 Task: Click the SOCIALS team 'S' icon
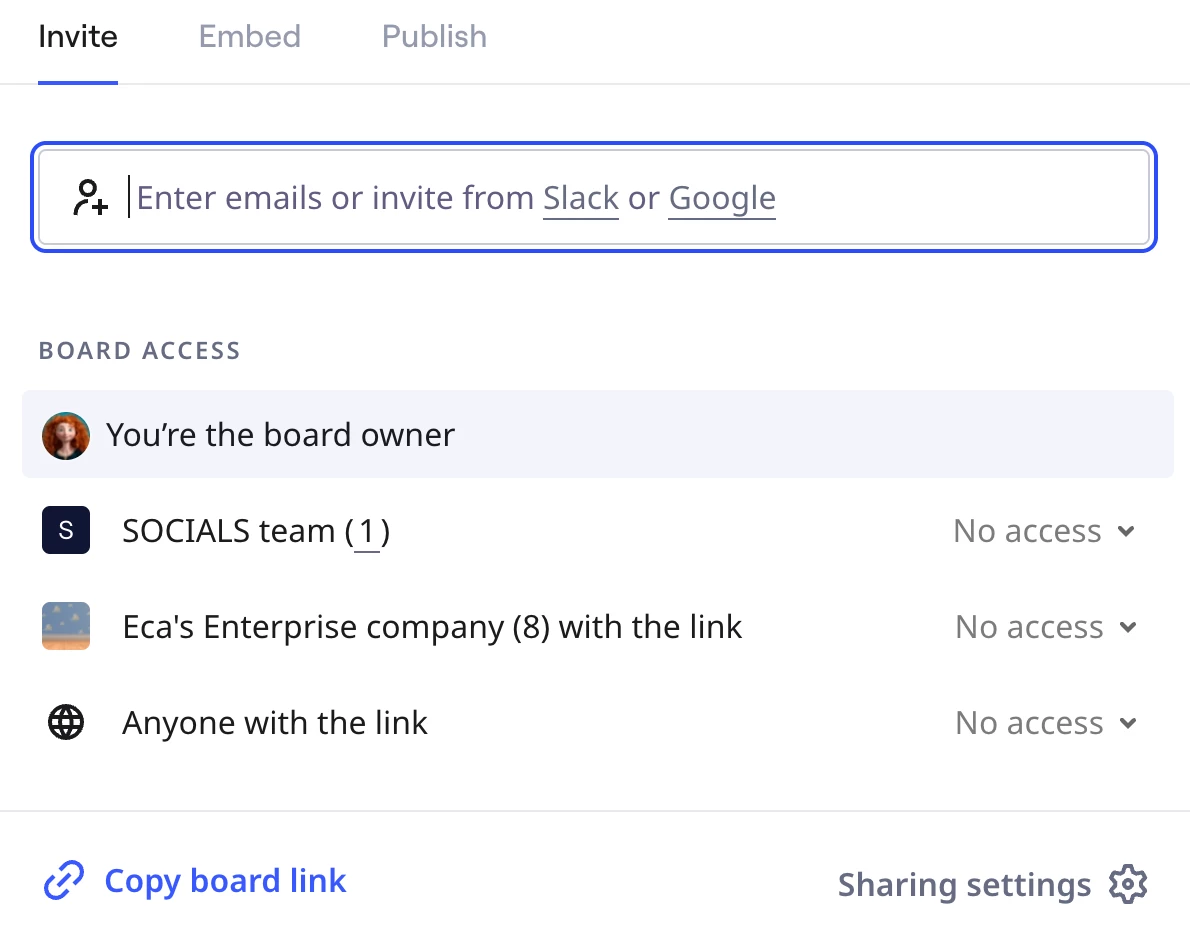pos(66,530)
